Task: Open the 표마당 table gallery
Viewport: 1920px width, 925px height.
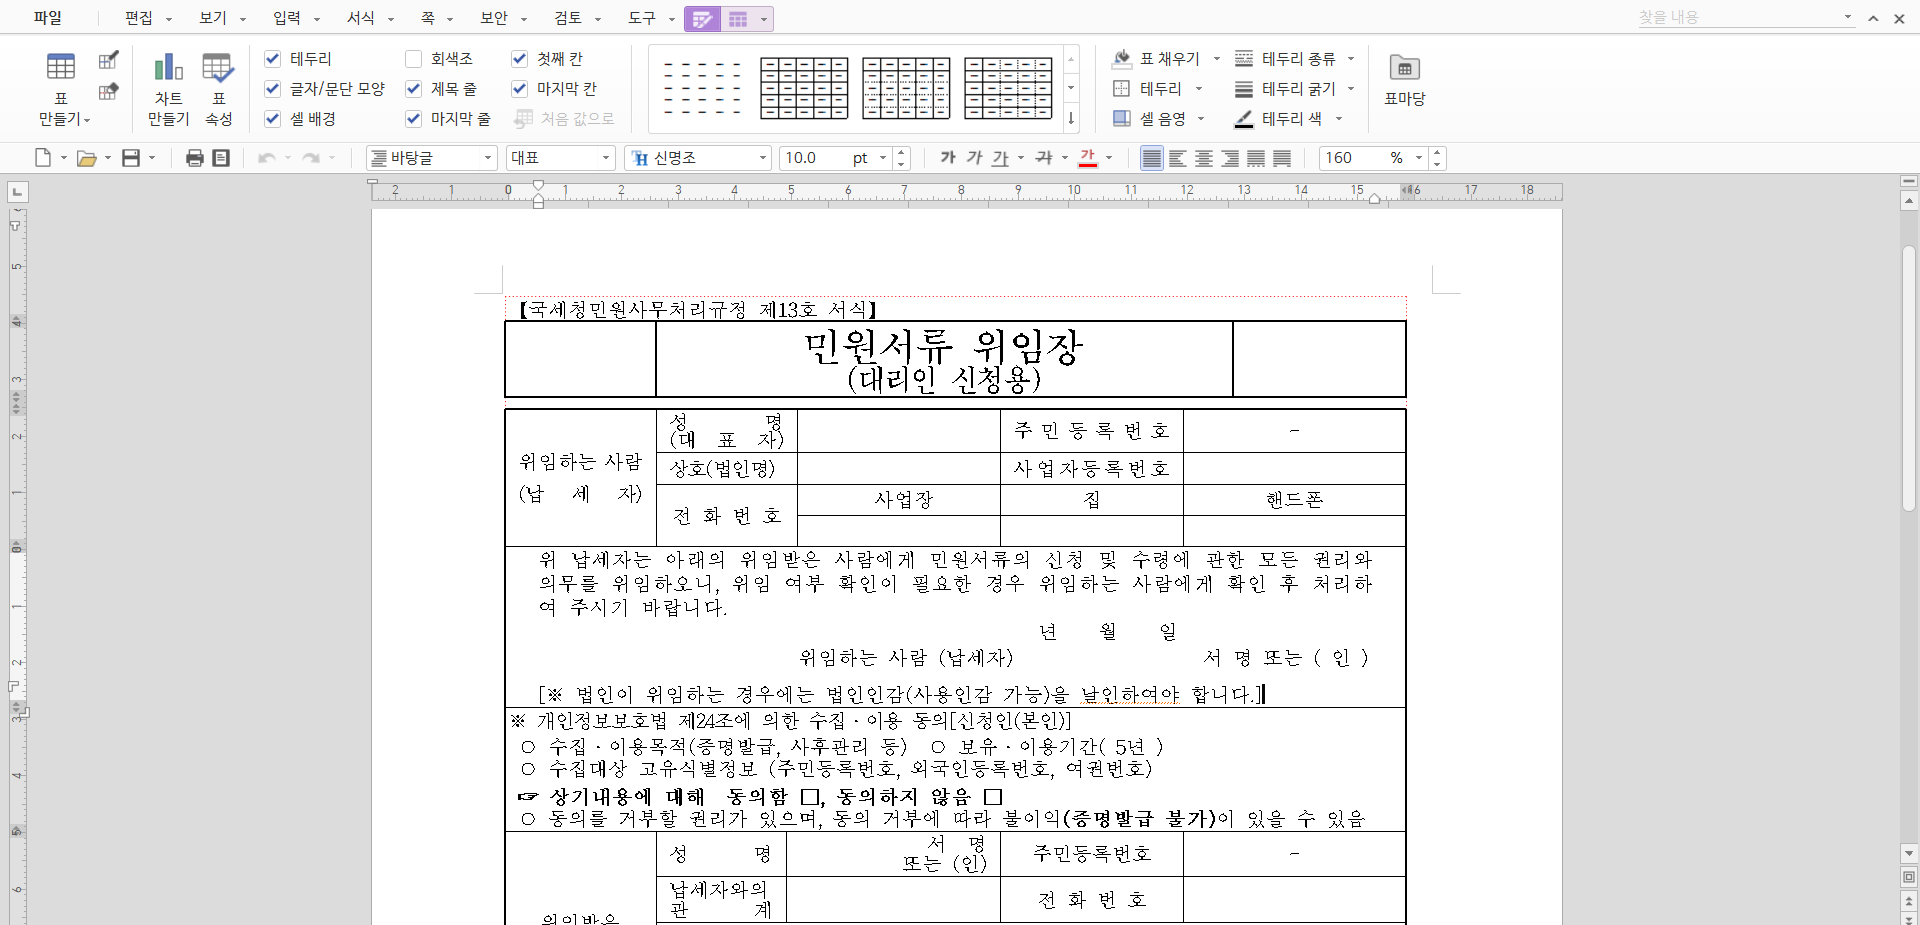Action: point(1404,79)
